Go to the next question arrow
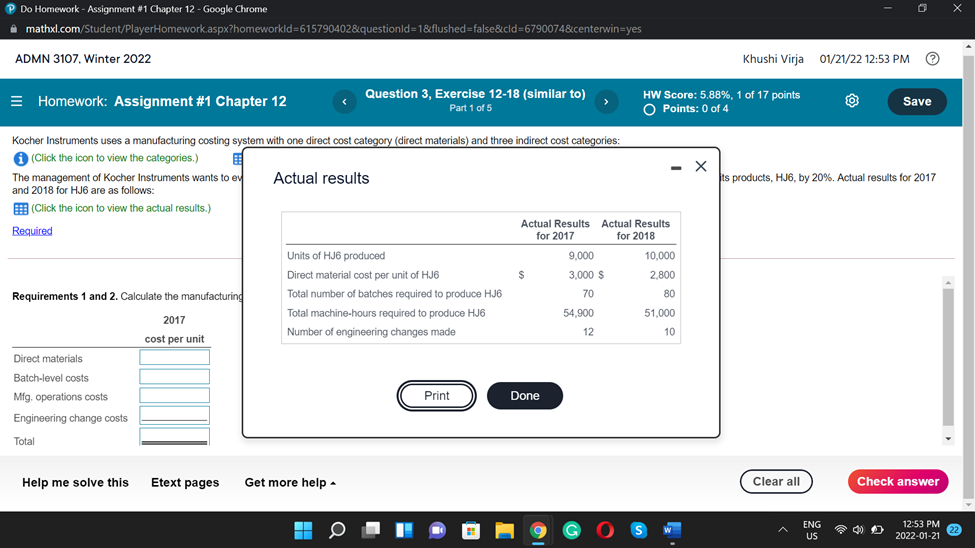Screen dimensions: 975x548 click(x=606, y=101)
